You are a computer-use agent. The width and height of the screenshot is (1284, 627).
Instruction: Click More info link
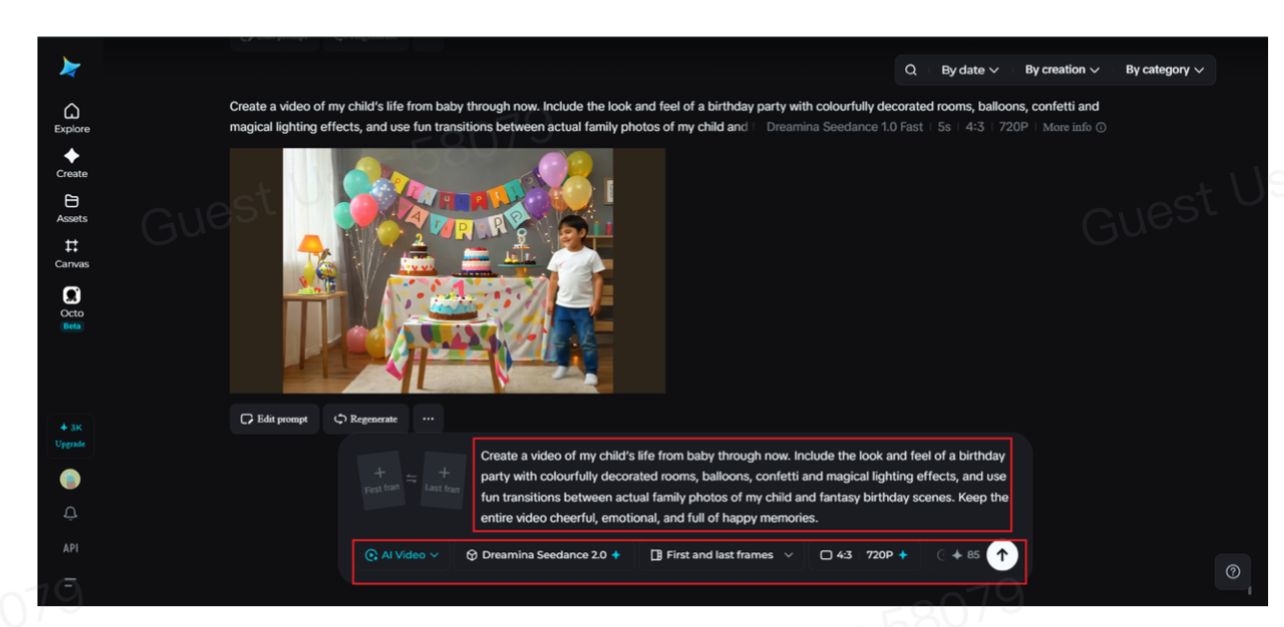click(x=1074, y=127)
